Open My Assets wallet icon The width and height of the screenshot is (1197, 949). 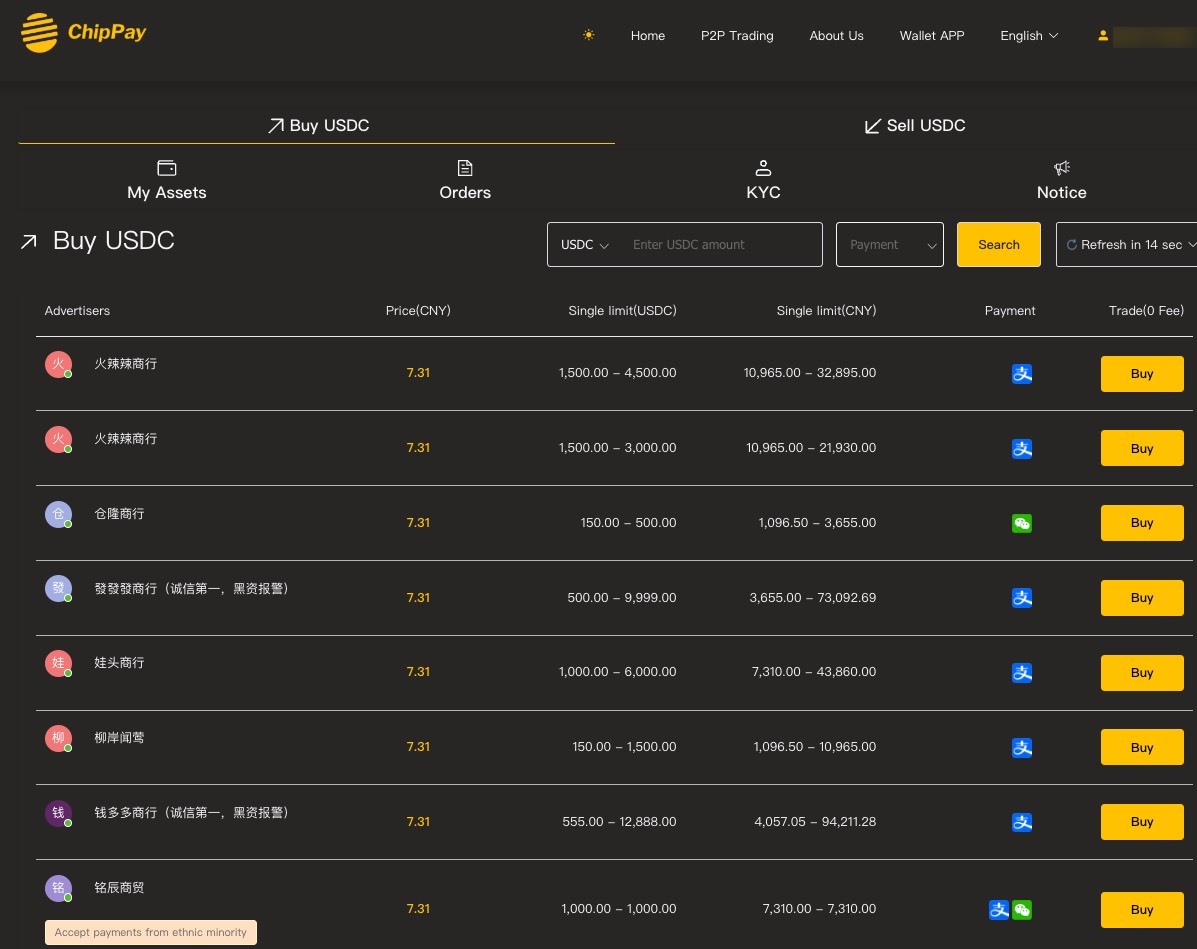(166, 167)
